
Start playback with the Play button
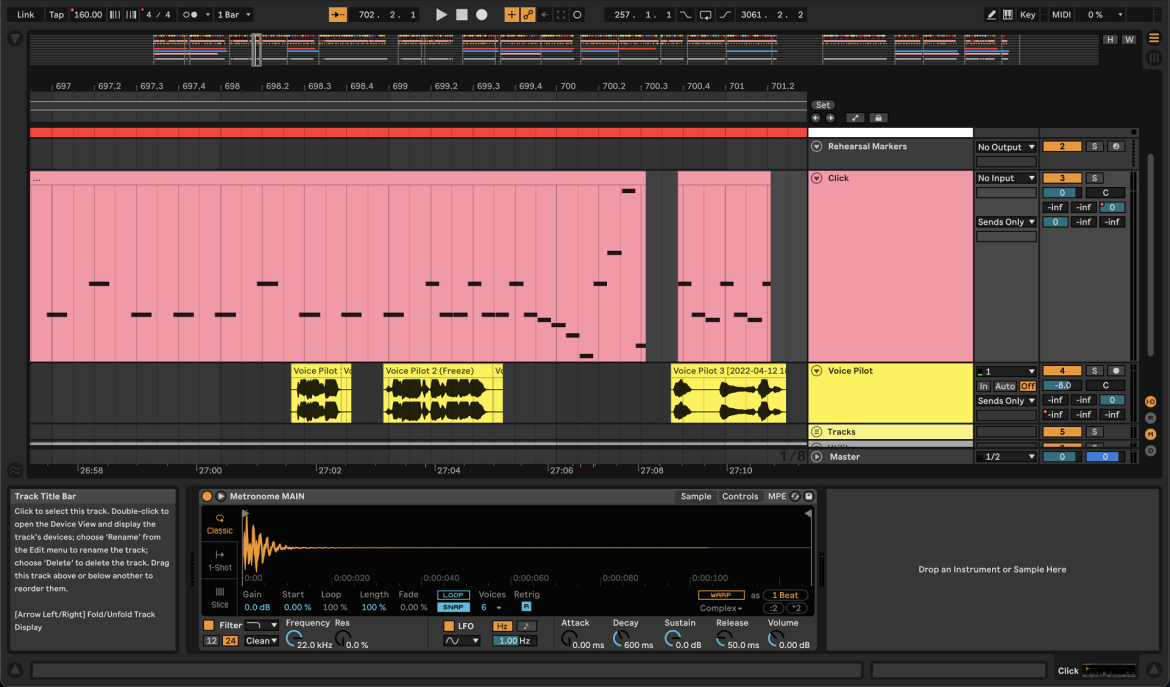[x=441, y=14]
